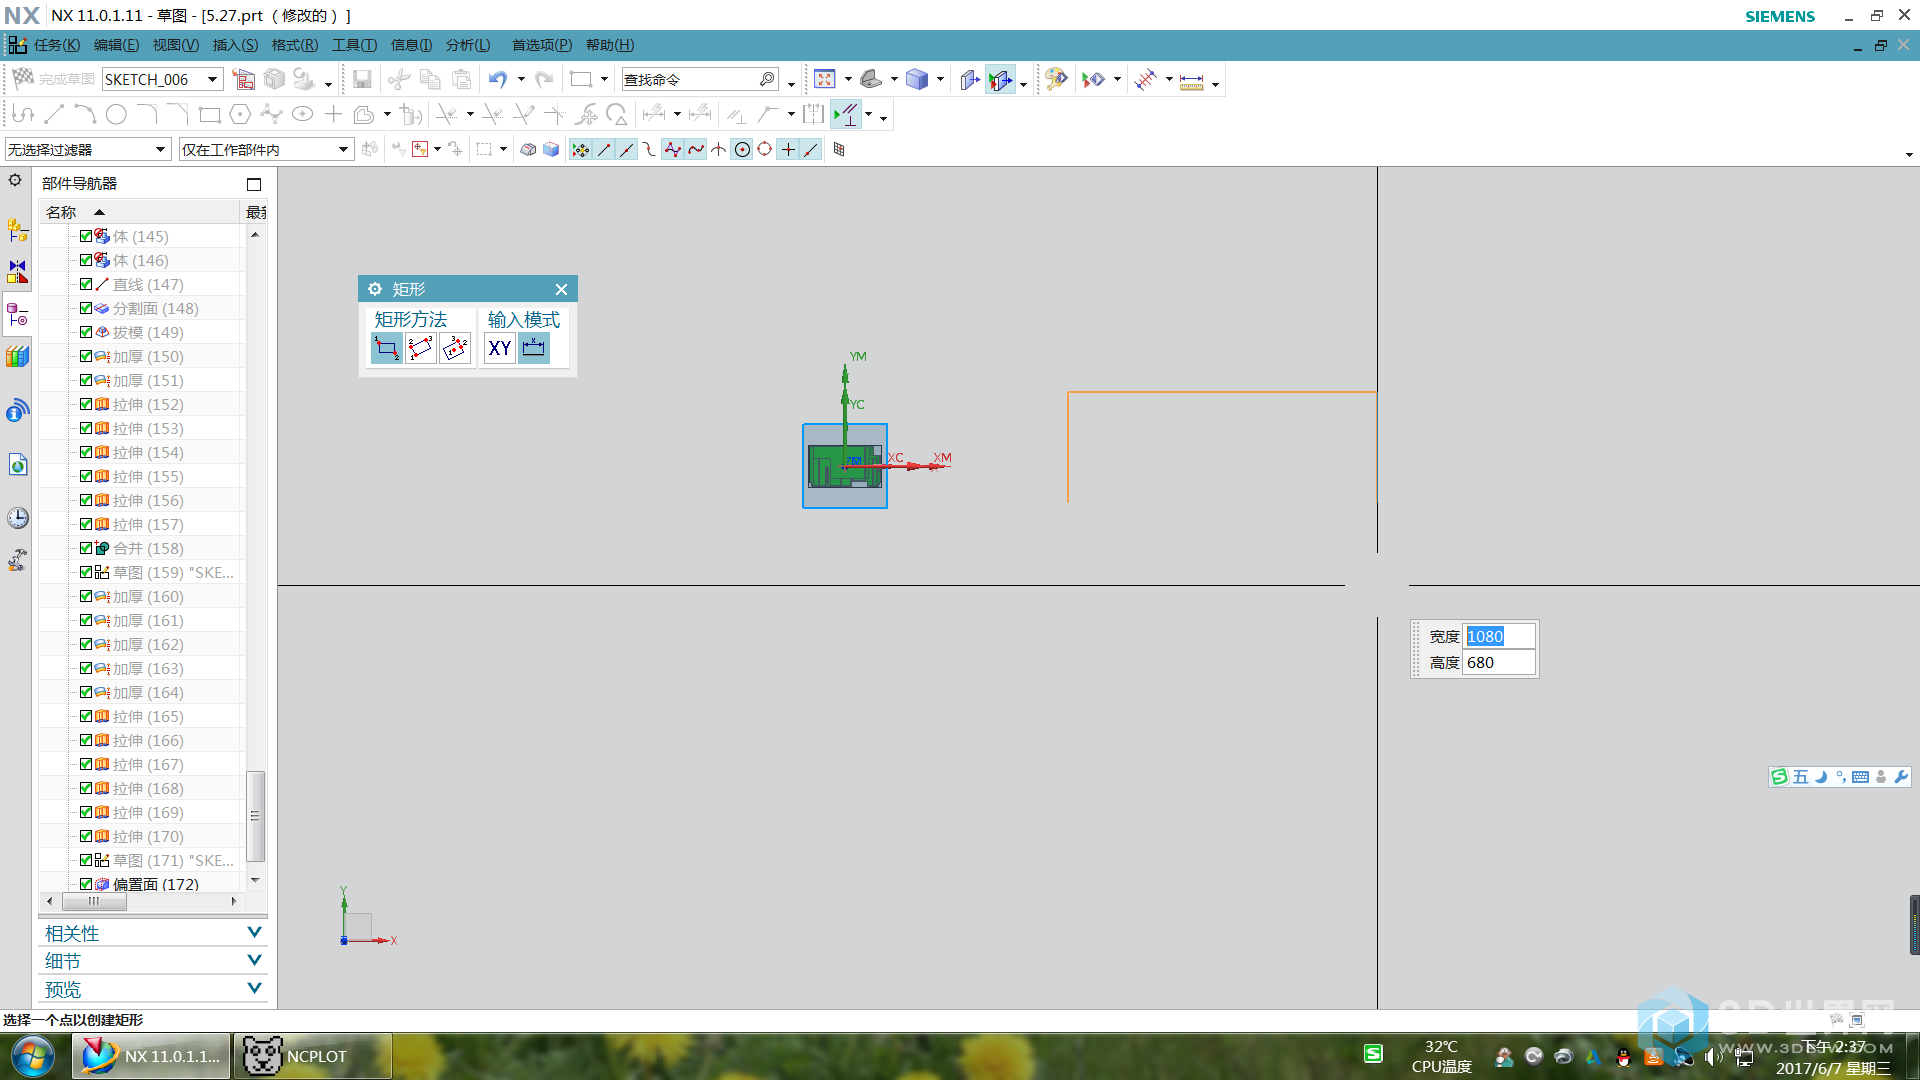This screenshot has height=1080, width=1920.
Task: Choose From Center rectangle method
Action: pyautogui.click(x=455, y=348)
